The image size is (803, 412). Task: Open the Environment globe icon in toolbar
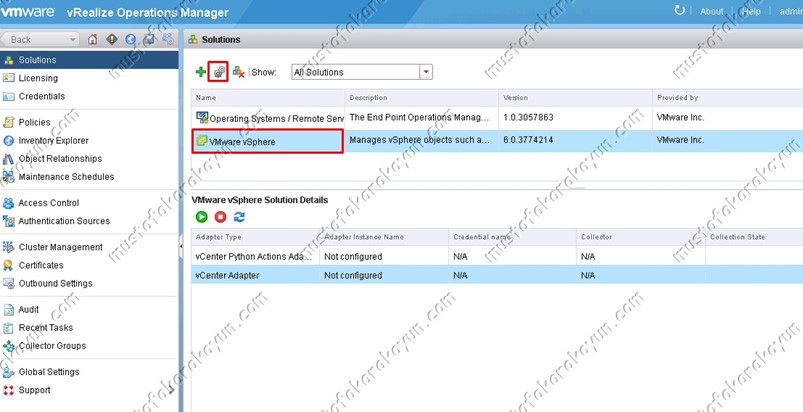tap(131, 39)
